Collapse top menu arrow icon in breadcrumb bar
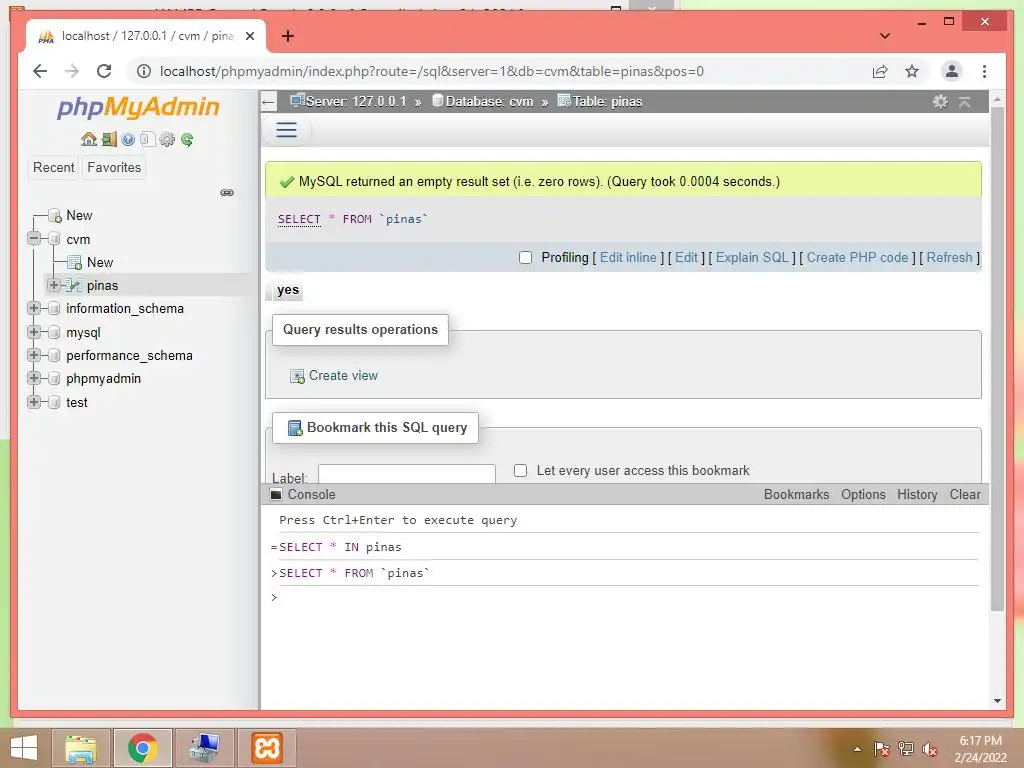Image resolution: width=1024 pixels, height=768 pixels. 965,101
